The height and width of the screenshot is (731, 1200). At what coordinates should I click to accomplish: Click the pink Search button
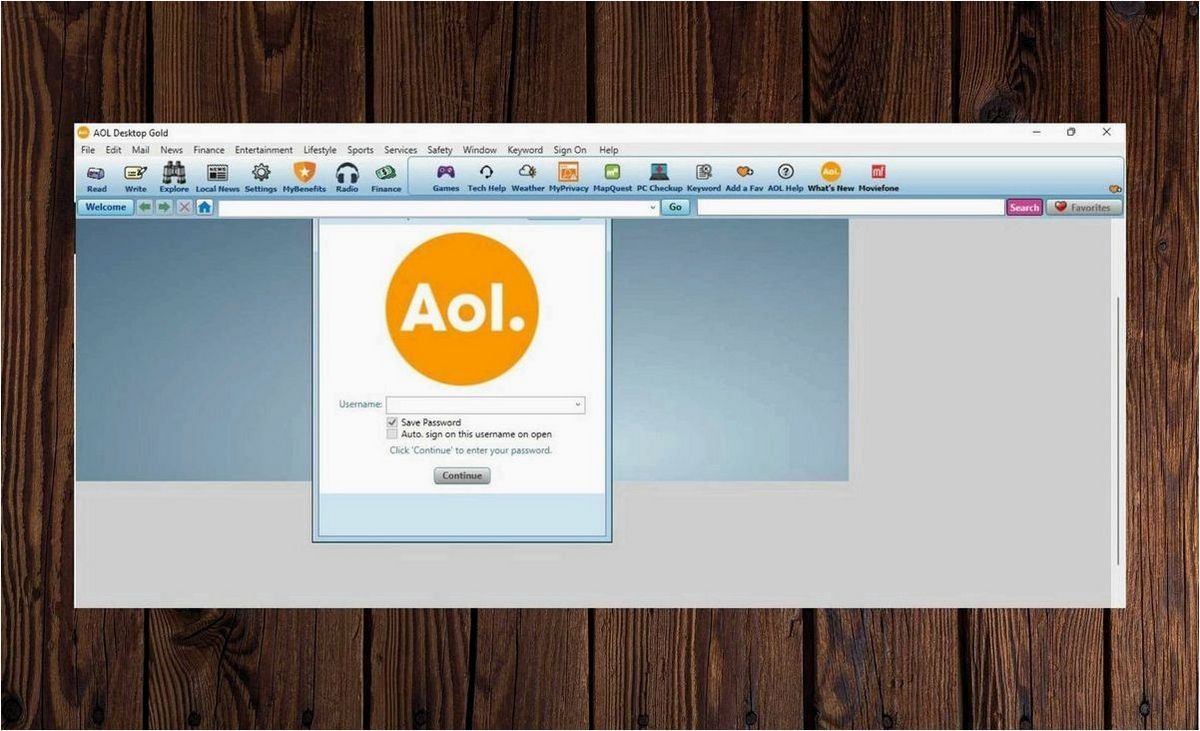[x=1024, y=207]
